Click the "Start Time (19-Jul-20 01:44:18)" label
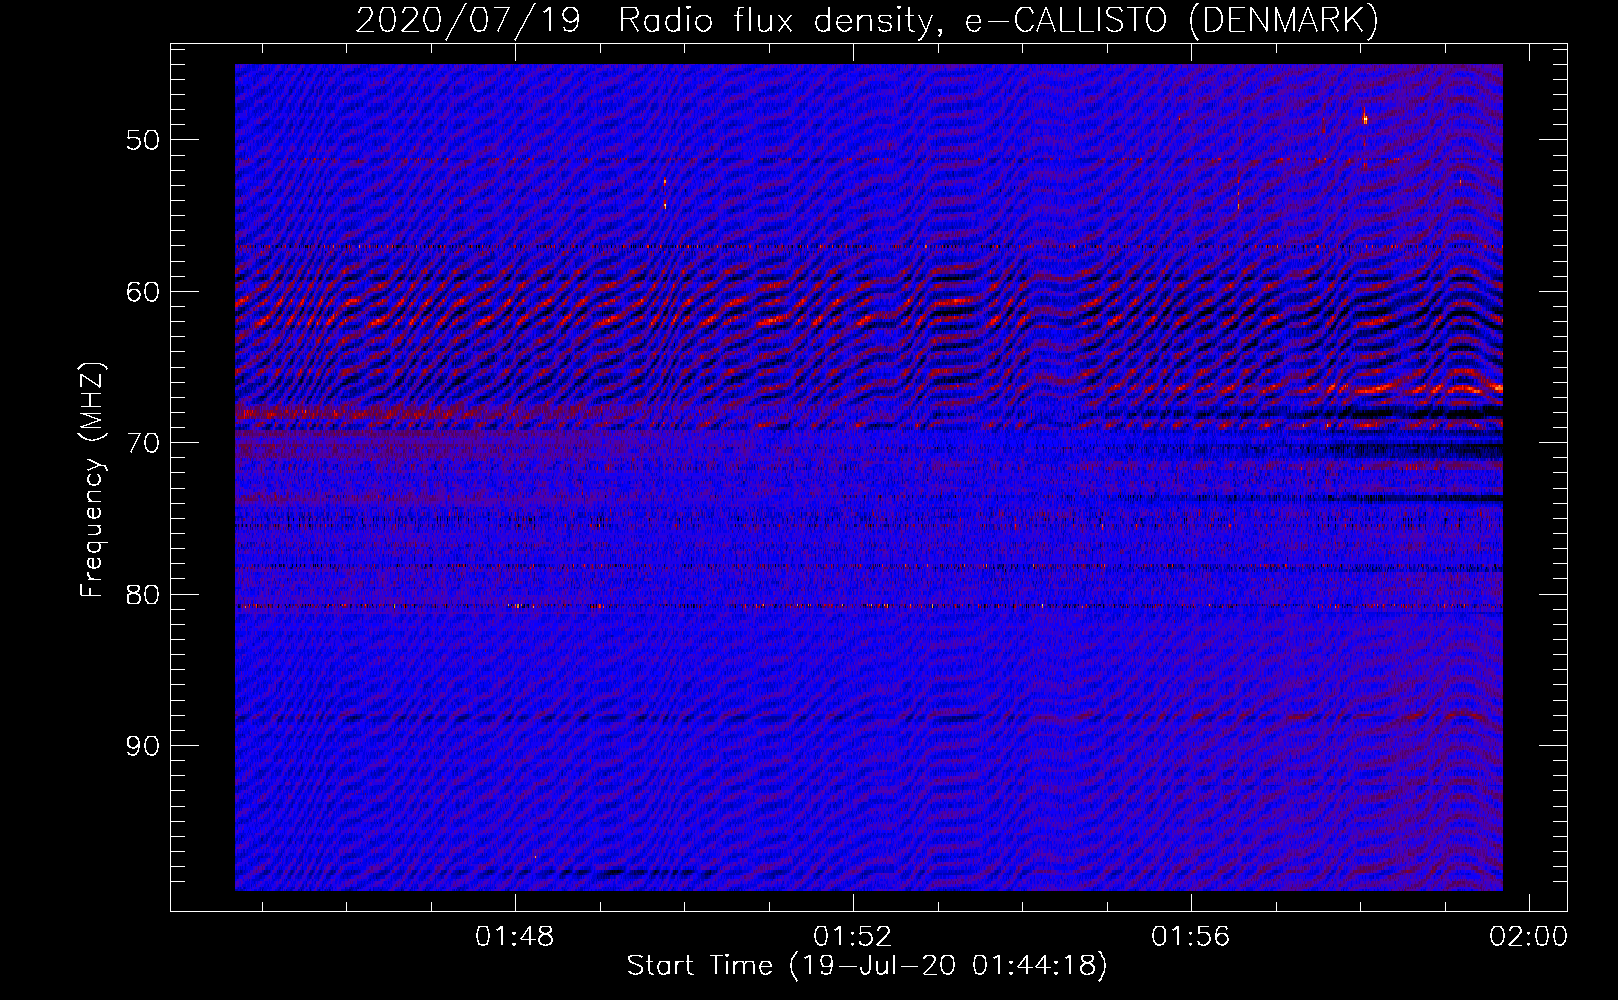The image size is (1618, 1000). [x=867, y=966]
